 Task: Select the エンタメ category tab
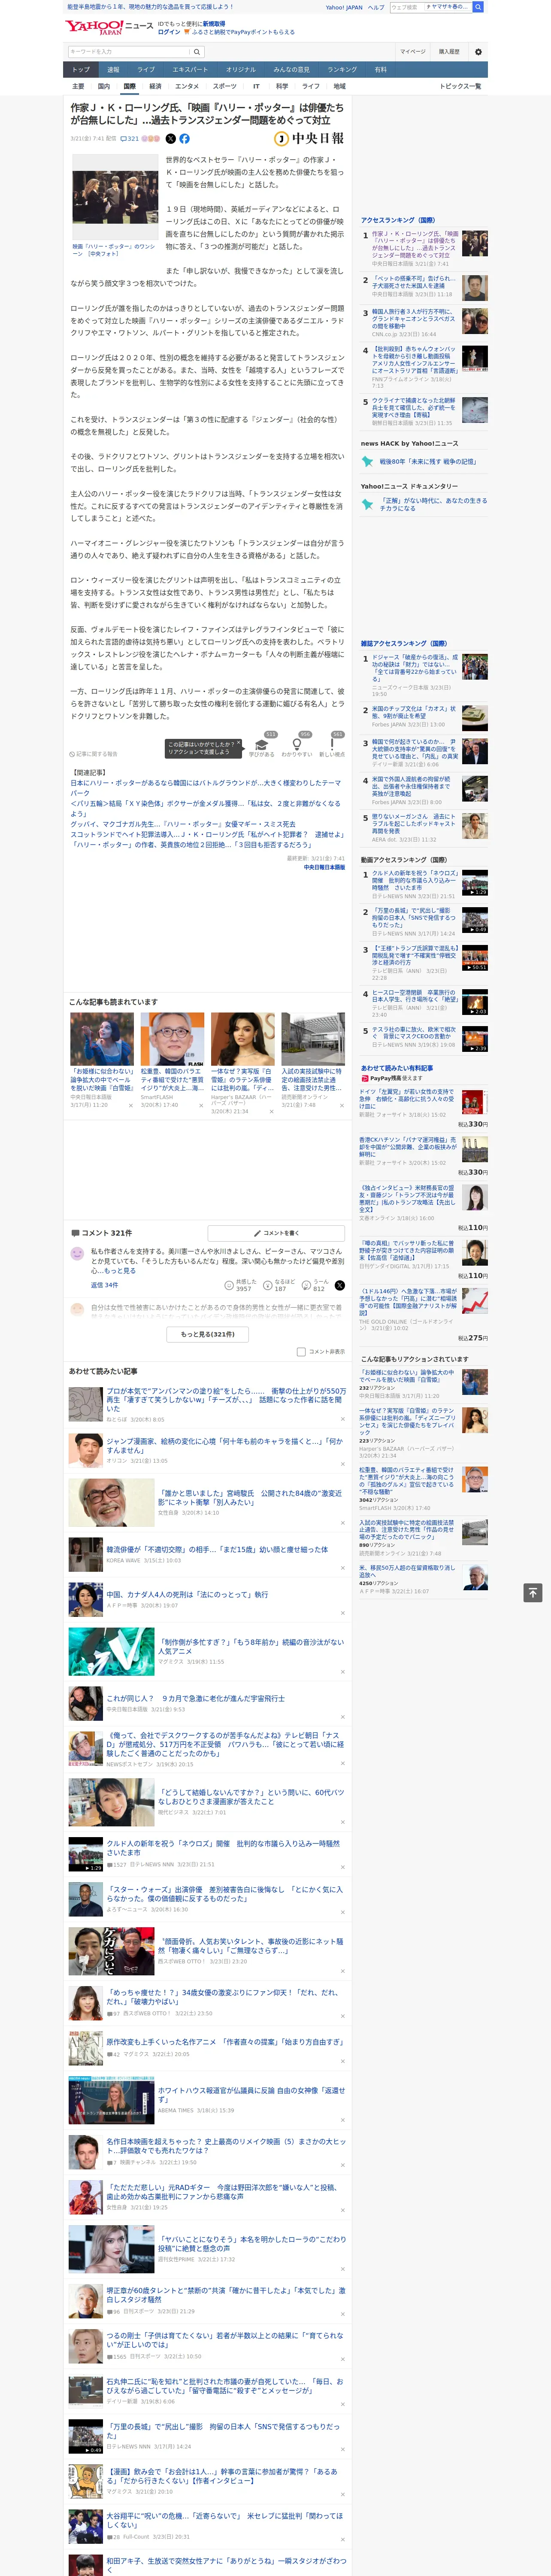pyautogui.click(x=187, y=86)
